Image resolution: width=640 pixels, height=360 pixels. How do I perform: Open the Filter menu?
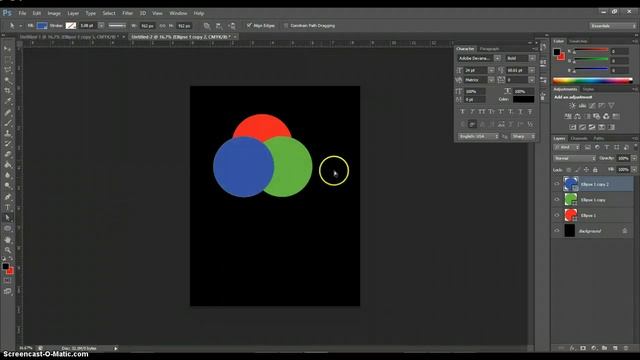(x=127, y=13)
